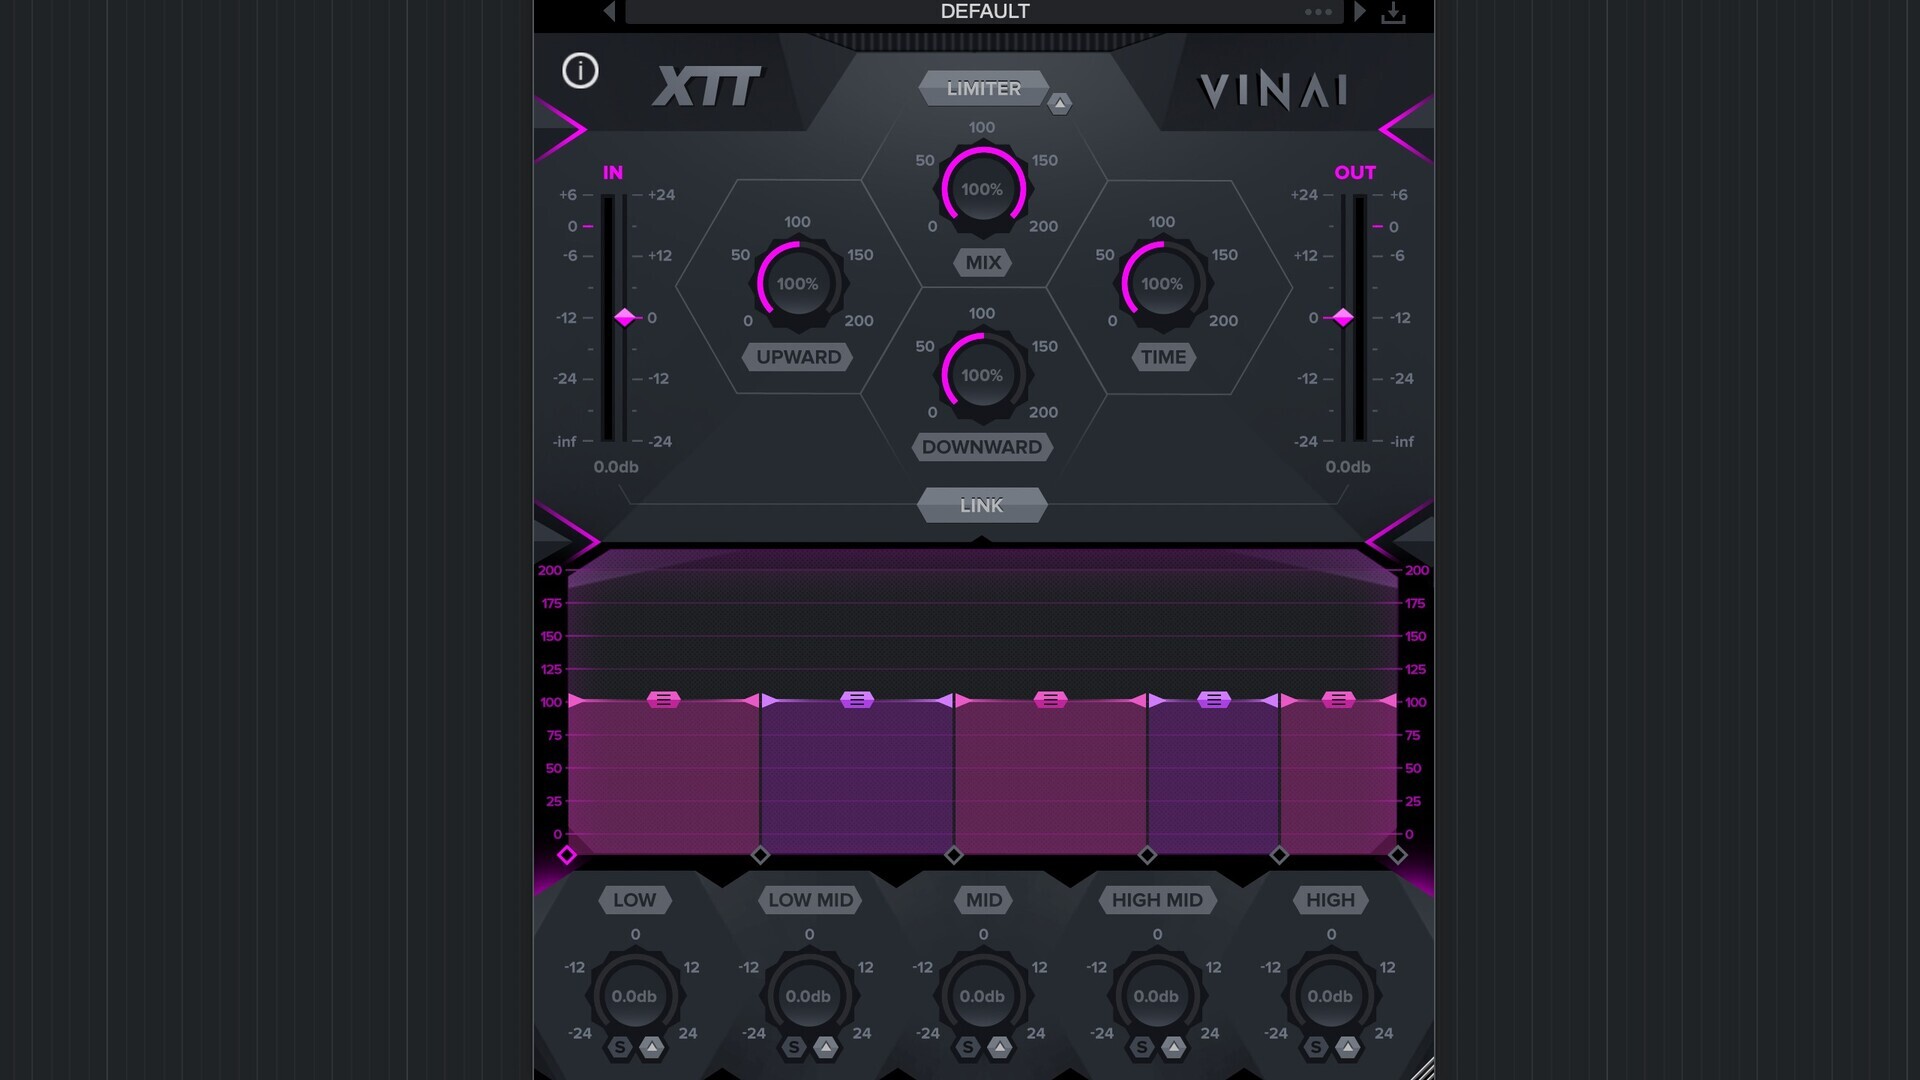Go to the next preset arrow
This screenshot has height=1080, width=1920.
click(x=1359, y=12)
